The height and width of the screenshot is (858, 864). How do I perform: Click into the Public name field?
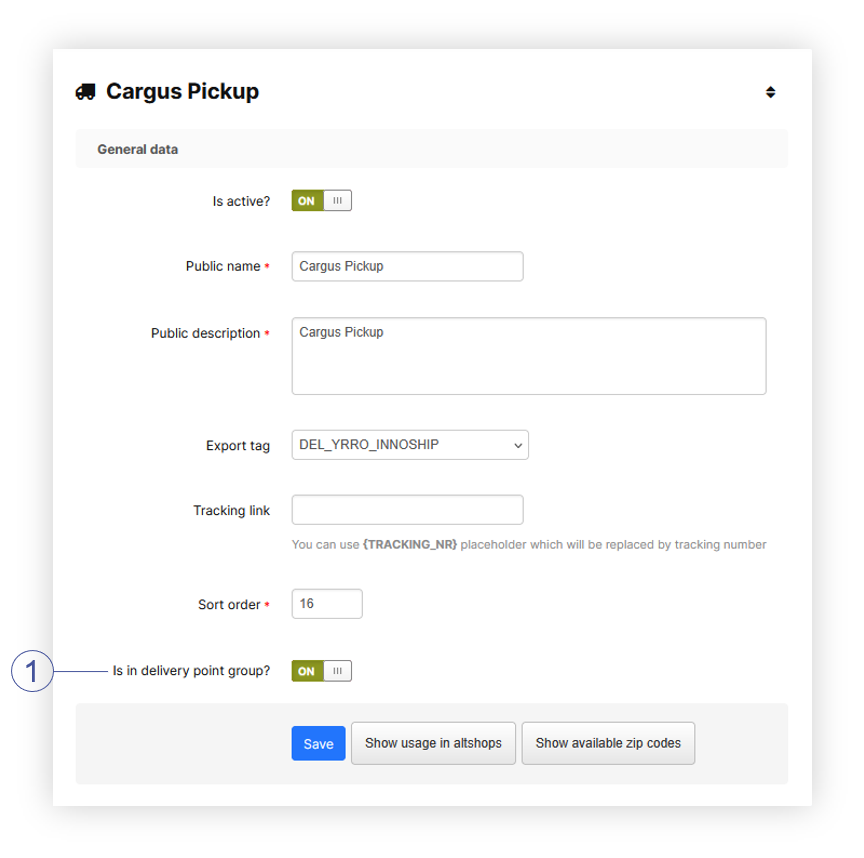(407, 266)
